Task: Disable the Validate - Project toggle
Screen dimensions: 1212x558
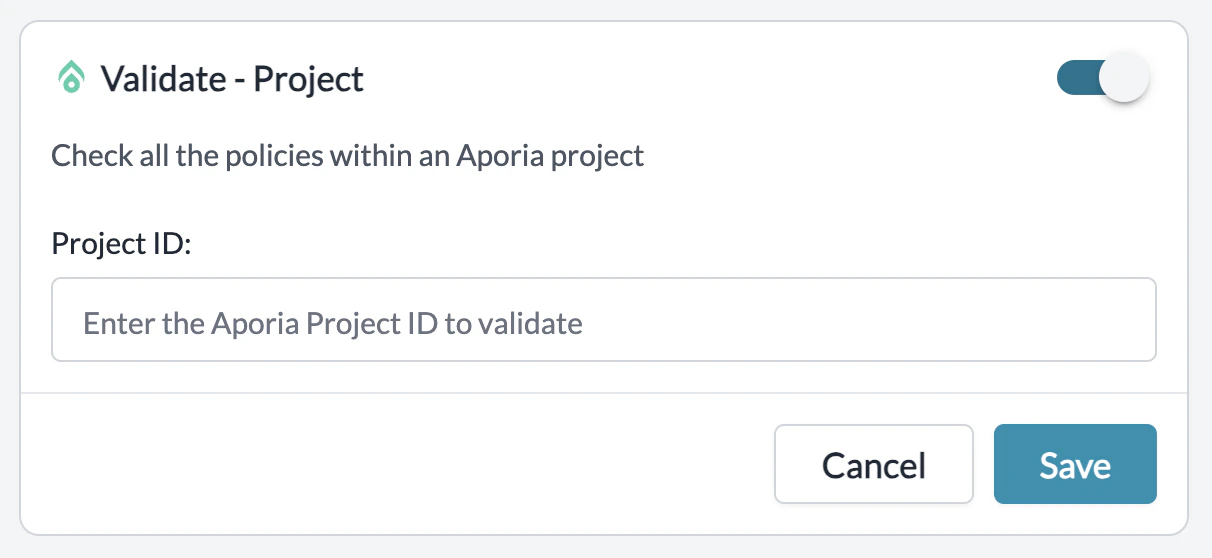Action: click(x=1103, y=78)
